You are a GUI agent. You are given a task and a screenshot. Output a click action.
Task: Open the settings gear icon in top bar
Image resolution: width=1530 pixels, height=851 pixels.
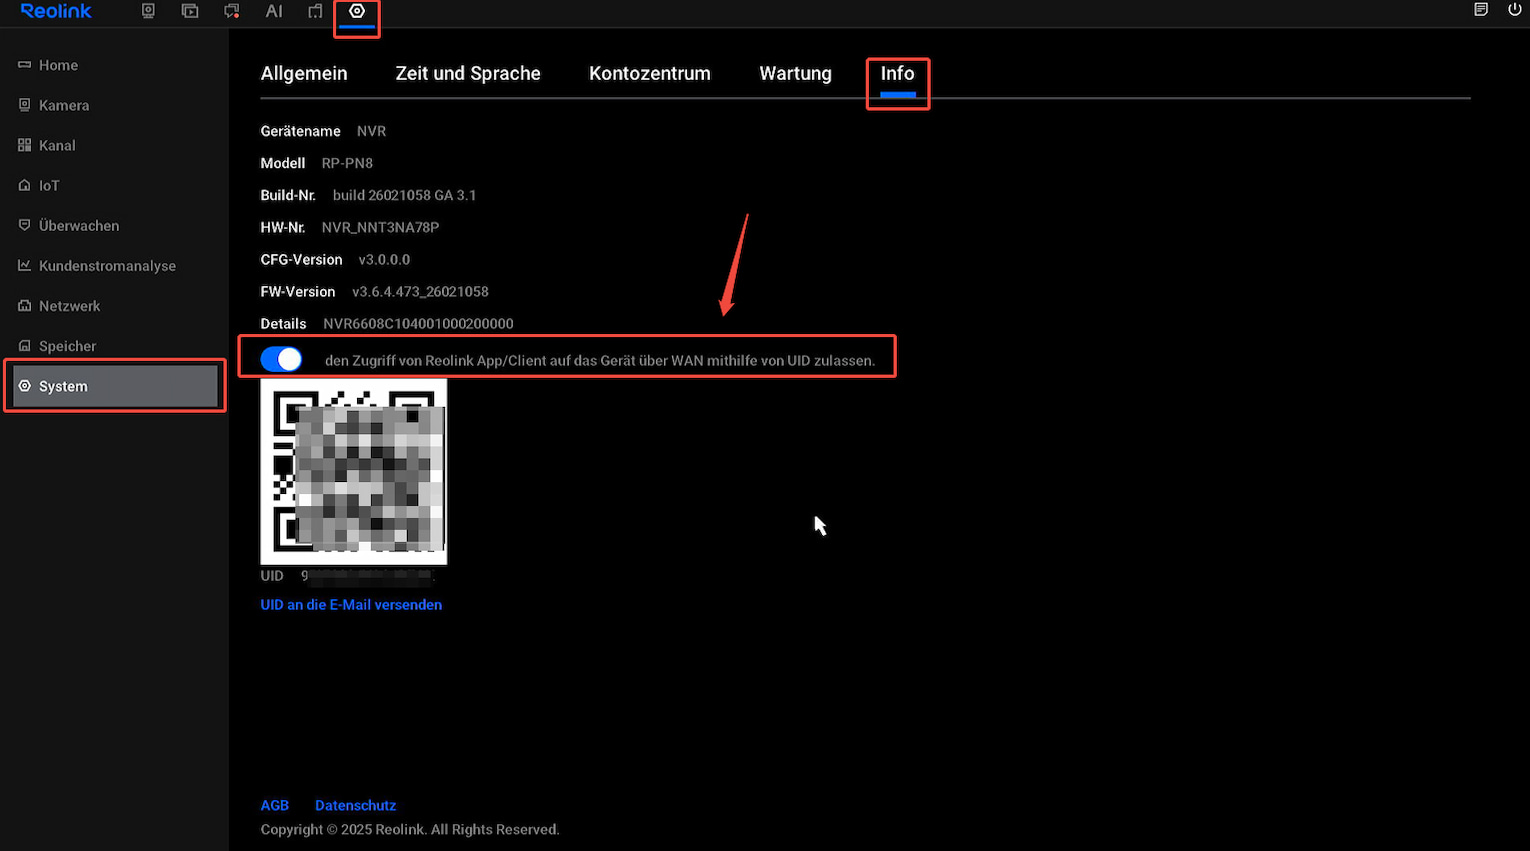pyautogui.click(x=357, y=11)
